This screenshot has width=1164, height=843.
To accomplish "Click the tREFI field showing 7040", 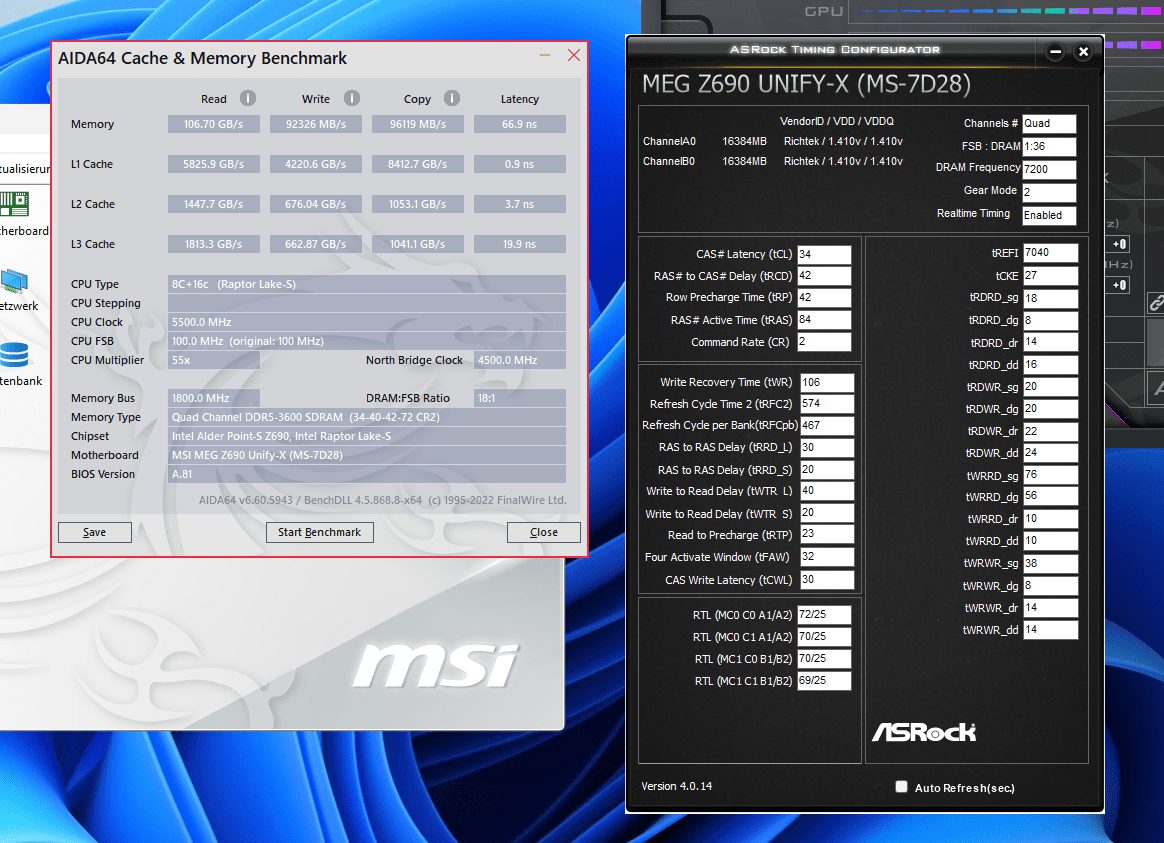I will (x=1050, y=253).
